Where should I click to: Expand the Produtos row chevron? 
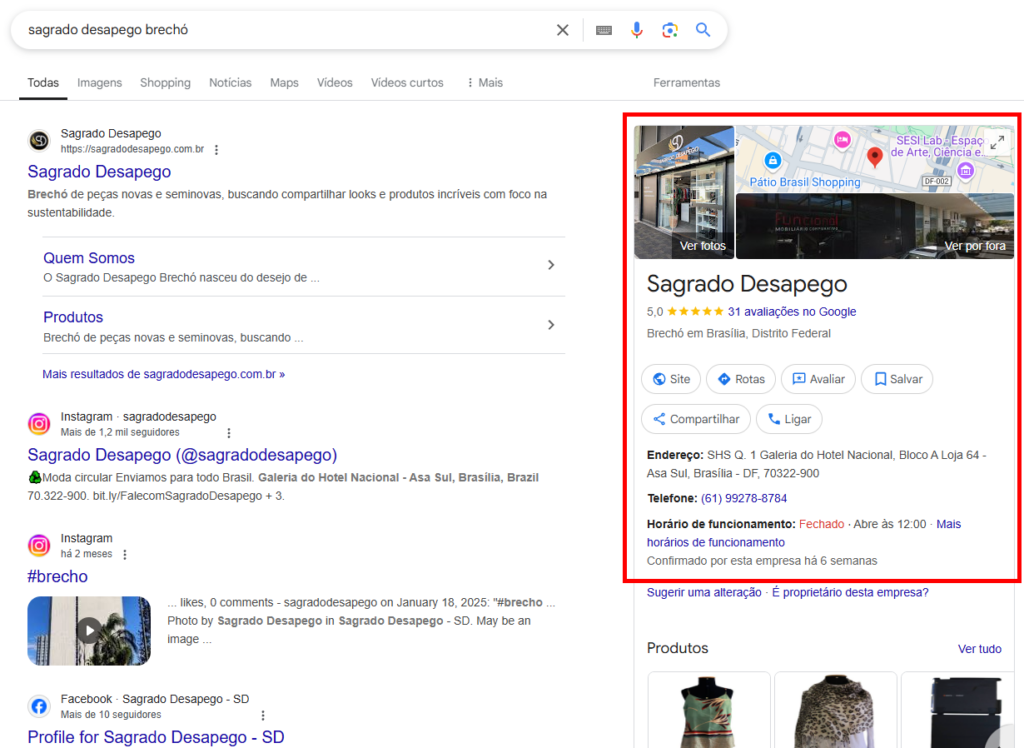551,325
